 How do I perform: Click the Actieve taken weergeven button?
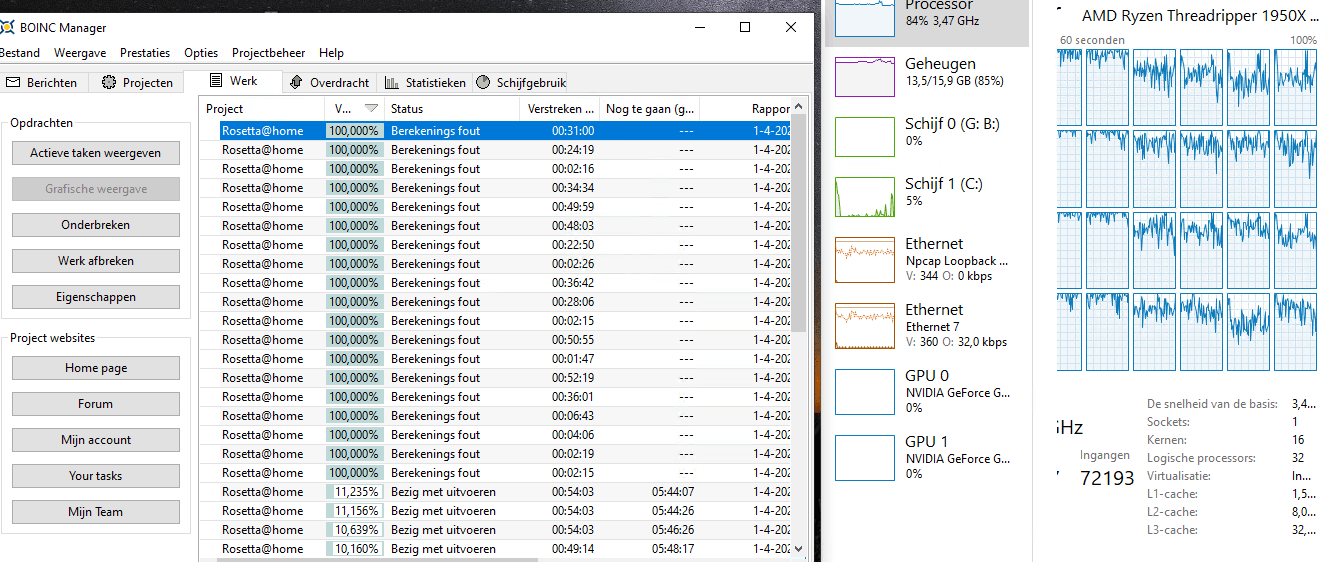[x=96, y=153]
